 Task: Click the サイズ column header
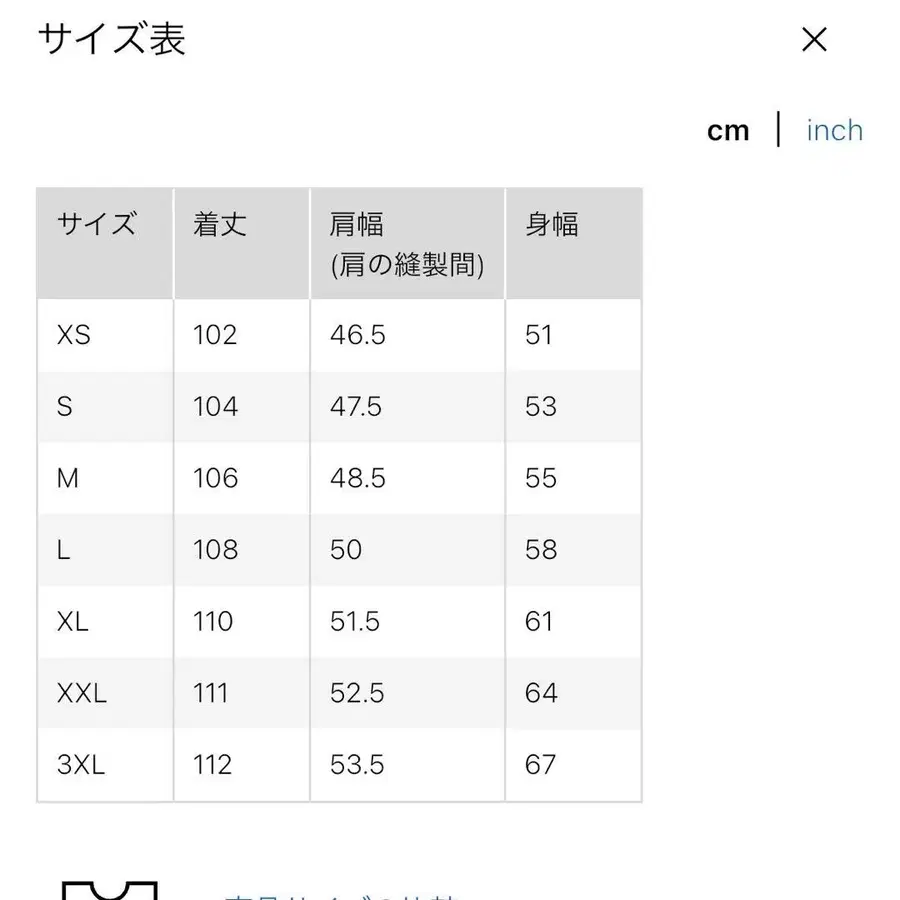coord(95,225)
